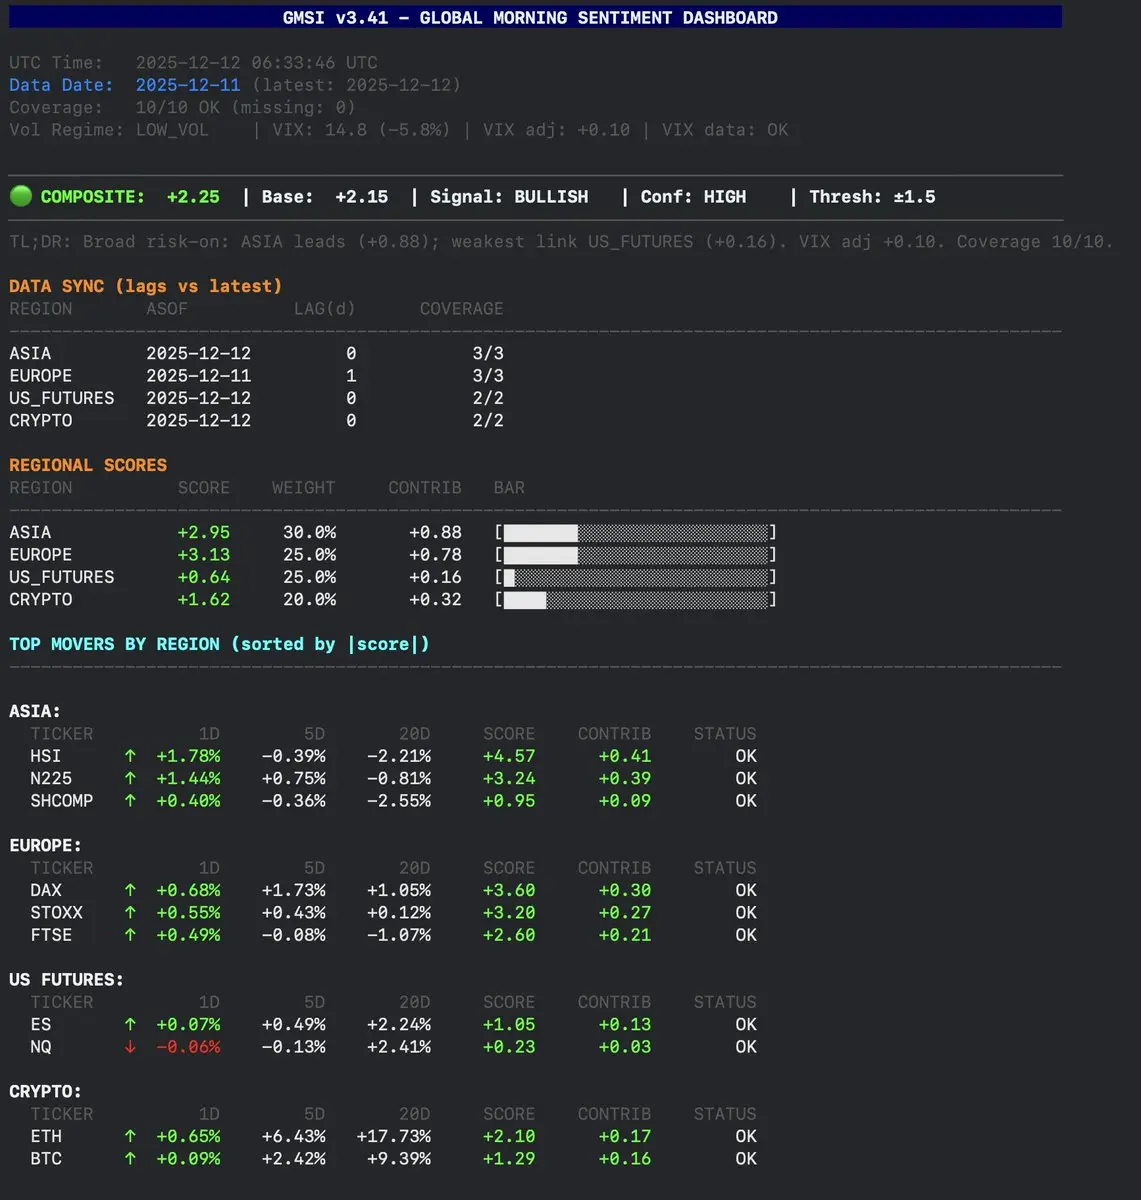The height and width of the screenshot is (1200, 1141).
Task: Click the ASIA regional score bar
Action: coord(635,532)
